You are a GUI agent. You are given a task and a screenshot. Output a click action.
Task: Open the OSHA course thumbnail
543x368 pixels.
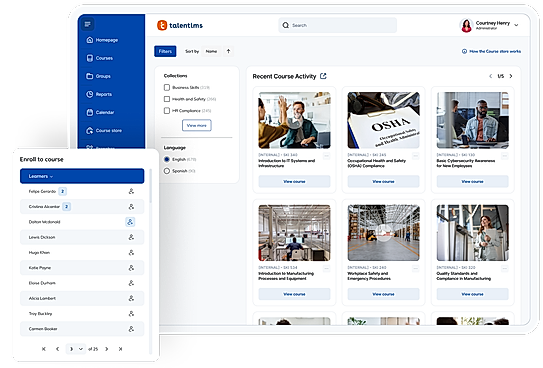coord(383,120)
